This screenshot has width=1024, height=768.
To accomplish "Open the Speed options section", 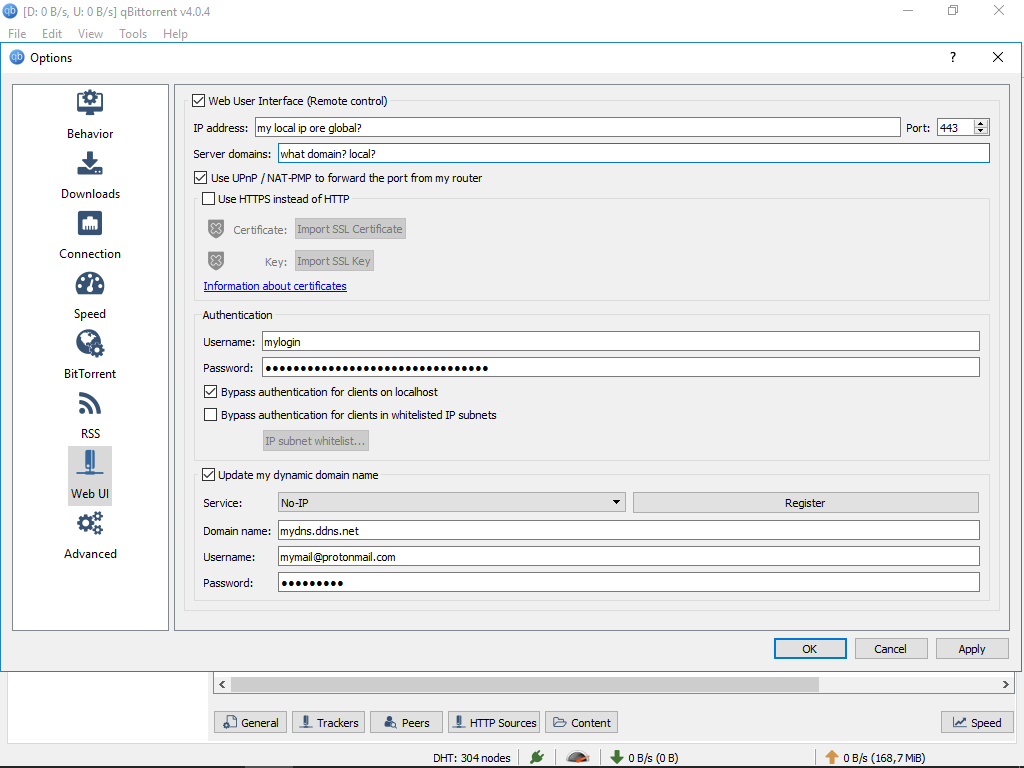I will pyautogui.click(x=90, y=296).
